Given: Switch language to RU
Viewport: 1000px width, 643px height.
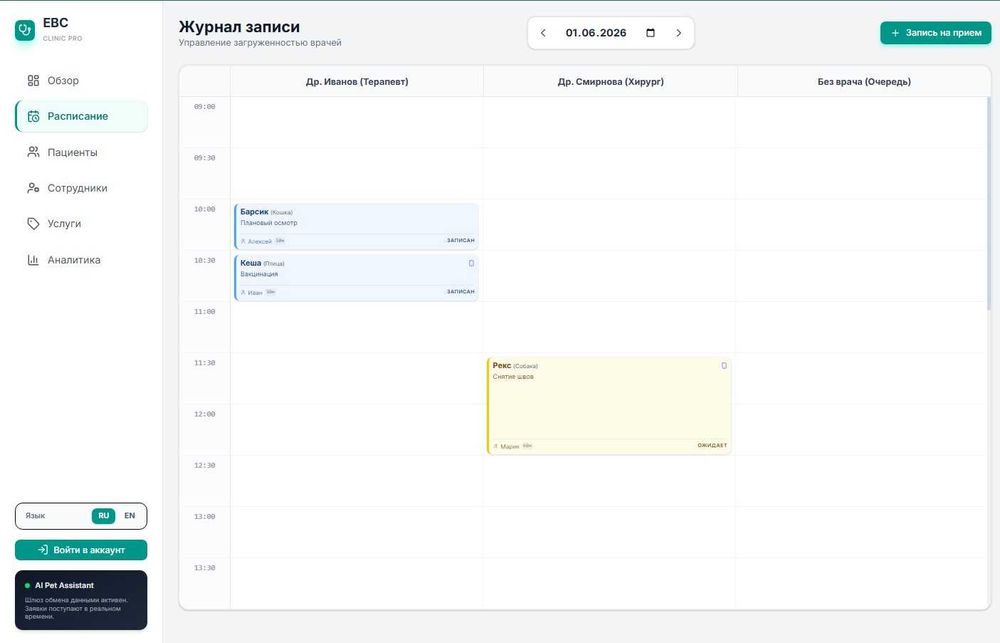Looking at the screenshot, I should 103,515.
